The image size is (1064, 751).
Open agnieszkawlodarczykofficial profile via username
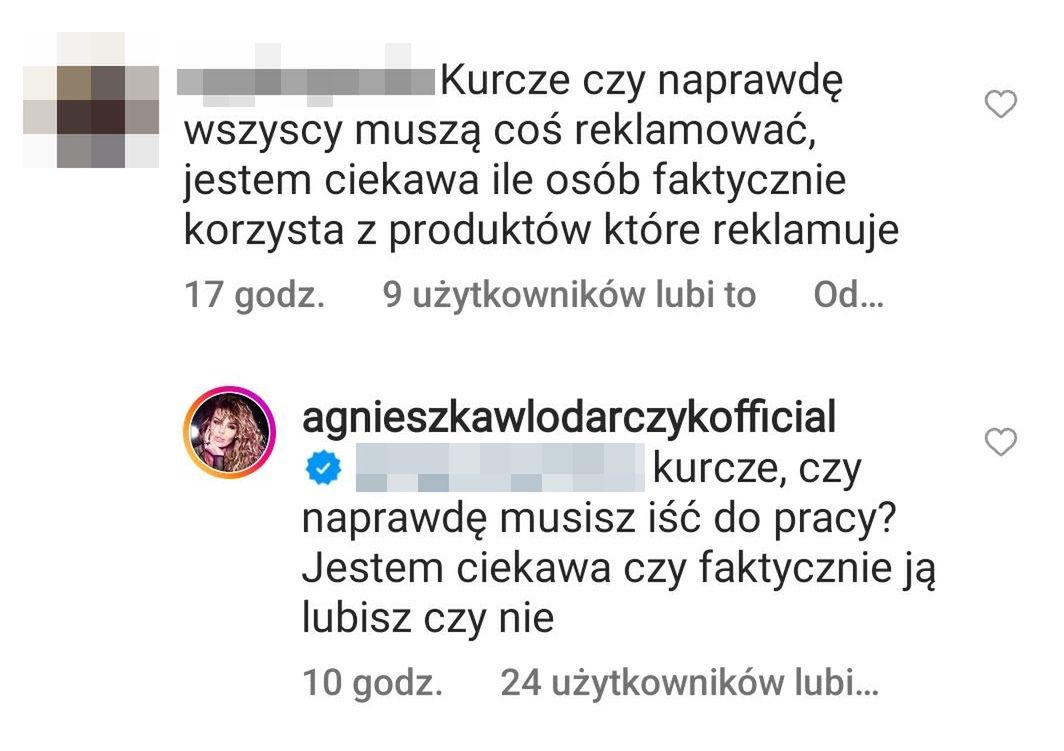[x=569, y=417]
